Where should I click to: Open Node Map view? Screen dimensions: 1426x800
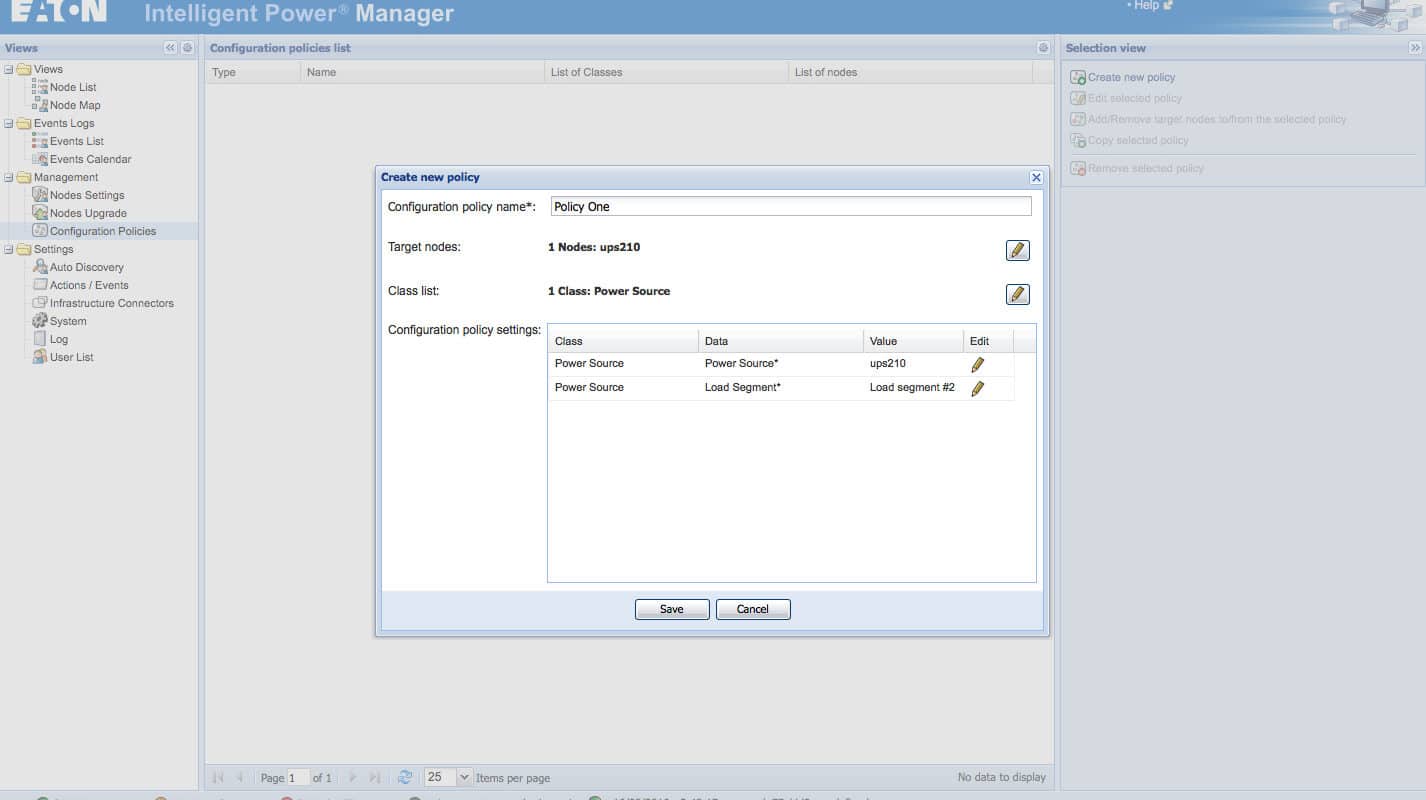[75, 105]
